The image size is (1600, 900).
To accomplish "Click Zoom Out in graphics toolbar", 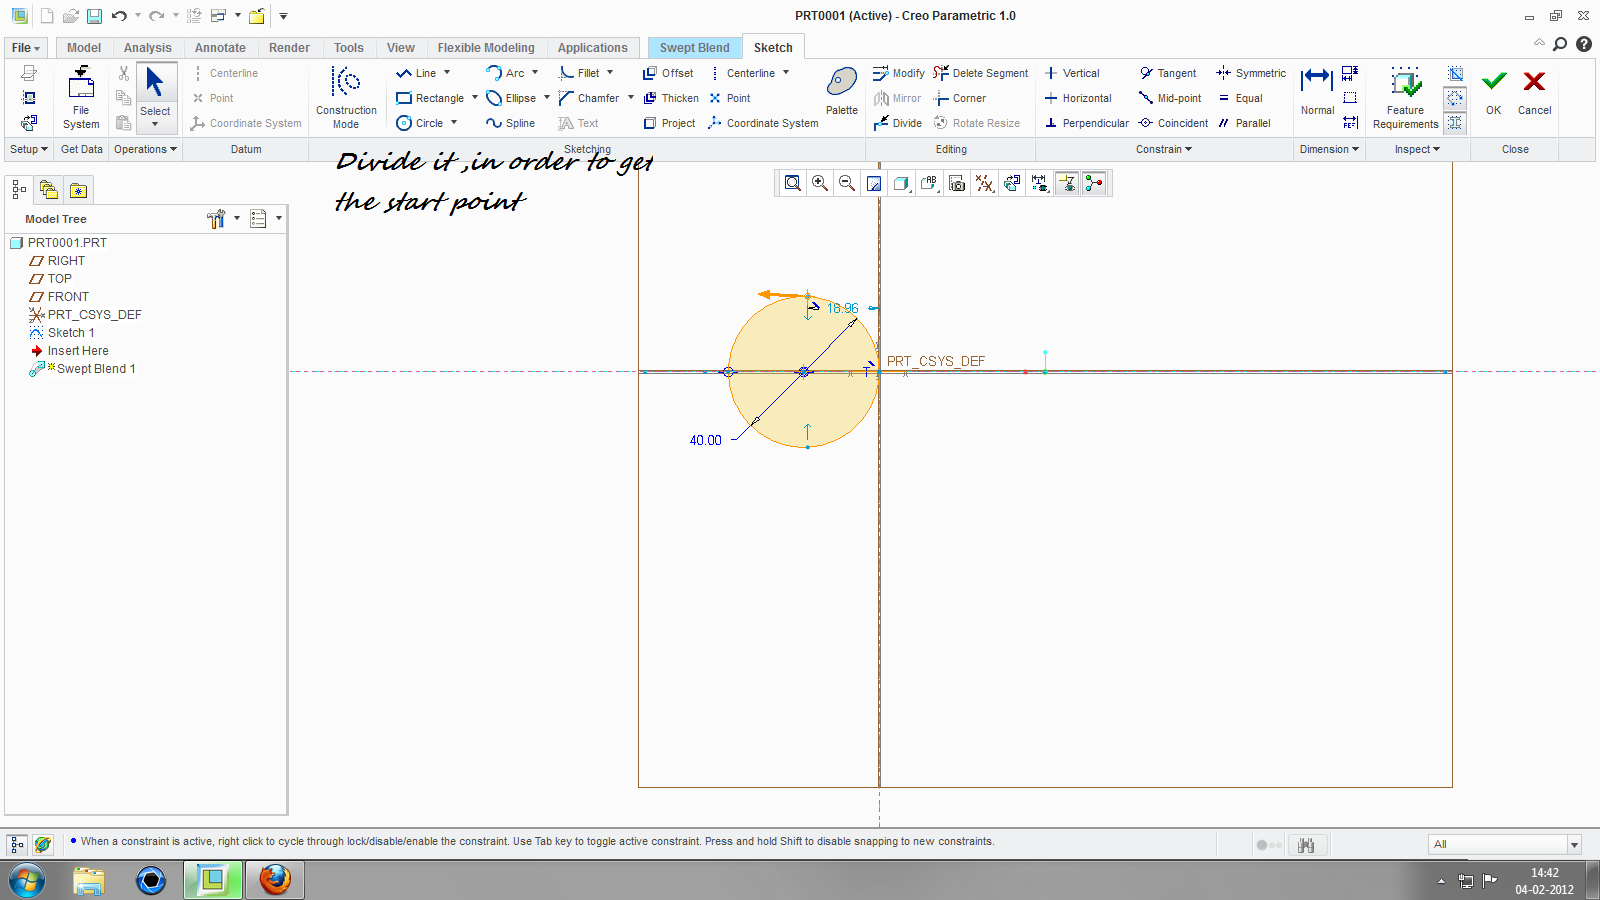I will click(x=847, y=183).
